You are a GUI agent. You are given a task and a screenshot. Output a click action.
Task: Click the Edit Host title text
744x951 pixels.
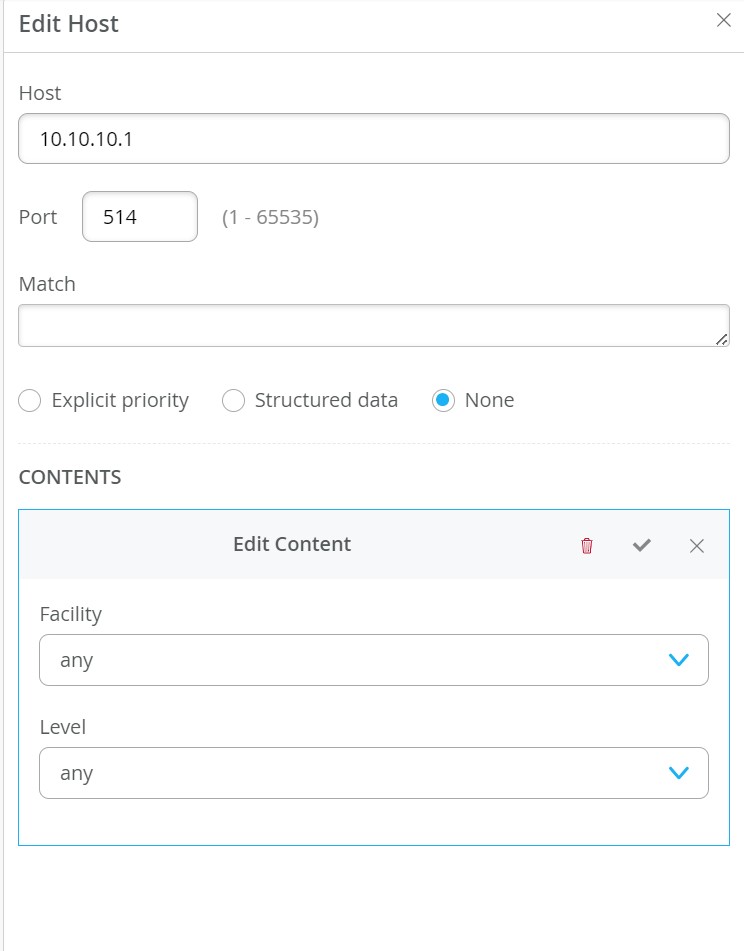pos(67,23)
